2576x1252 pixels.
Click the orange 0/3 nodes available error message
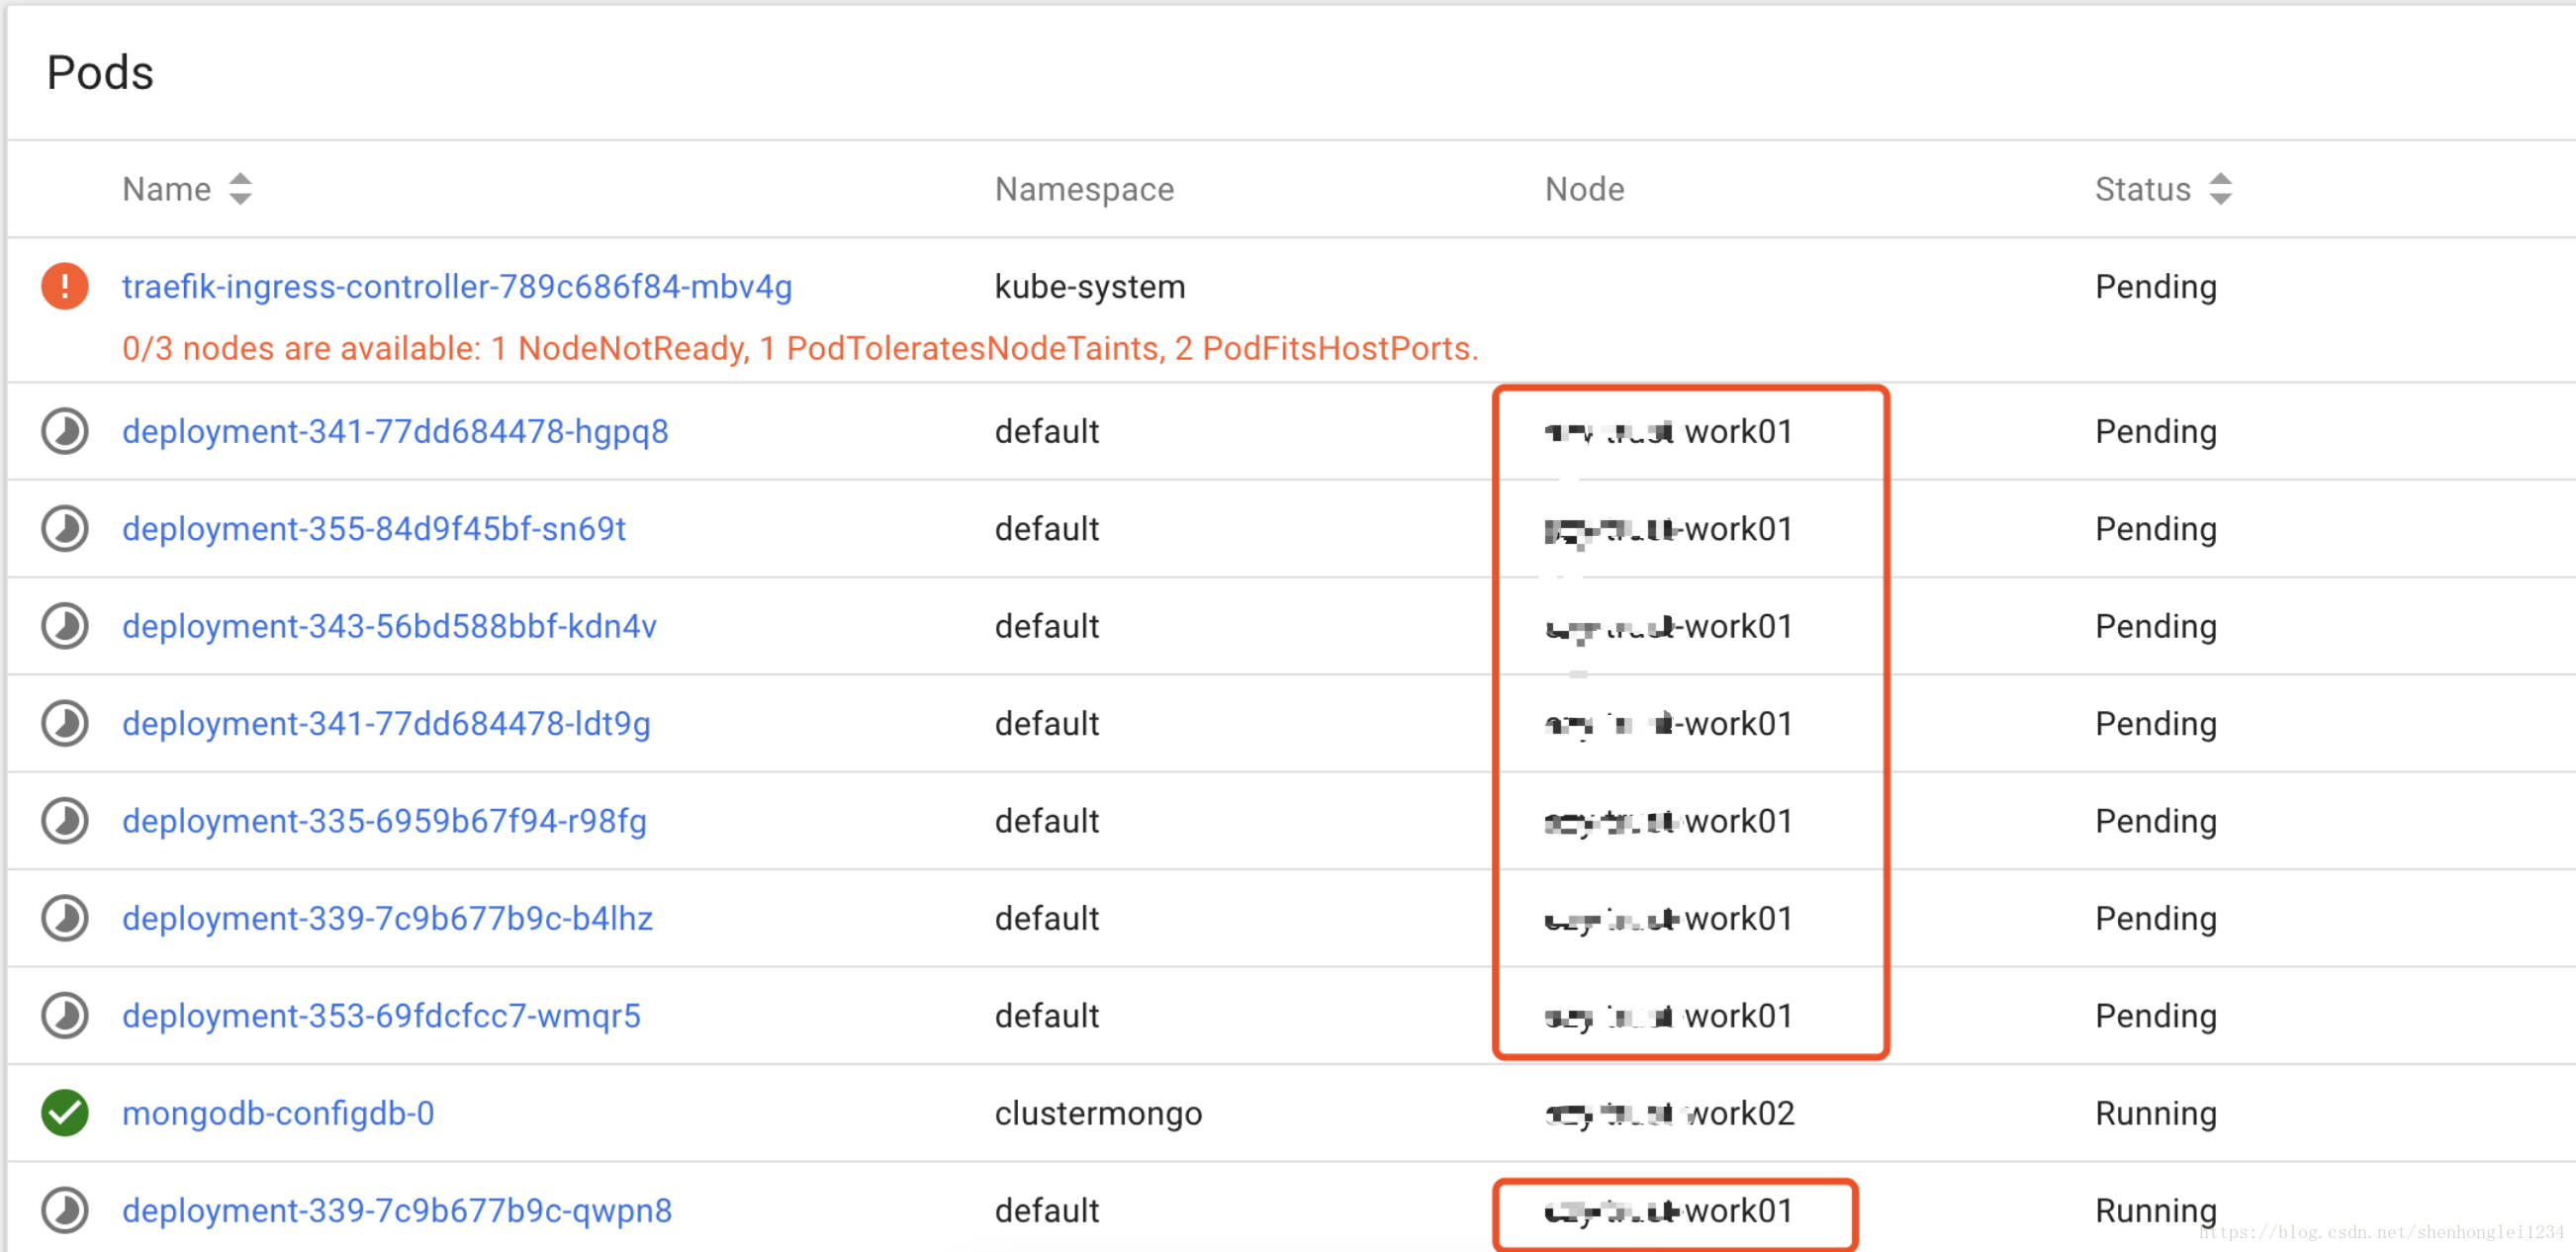click(x=799, y=348)
